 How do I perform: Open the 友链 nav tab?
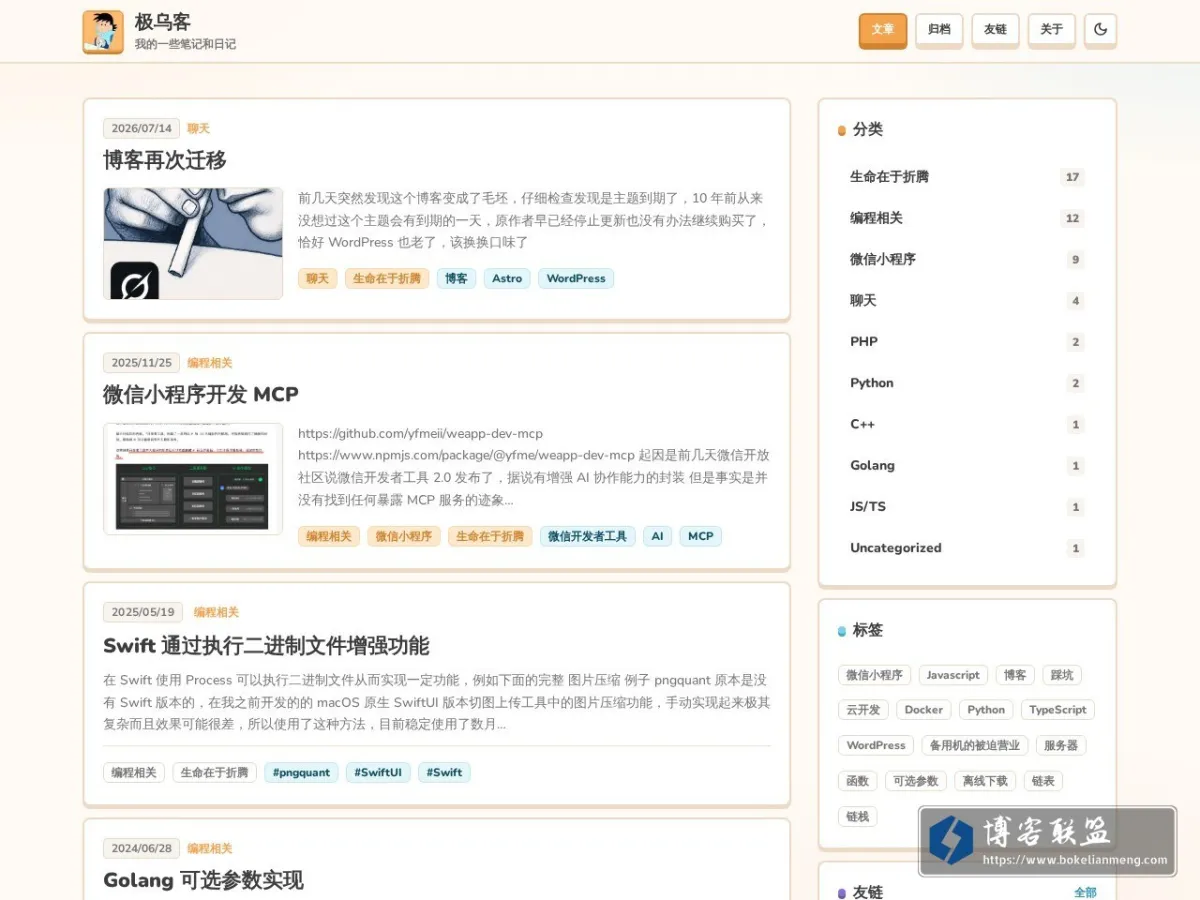pyautogui.click(x=995, y=30)
